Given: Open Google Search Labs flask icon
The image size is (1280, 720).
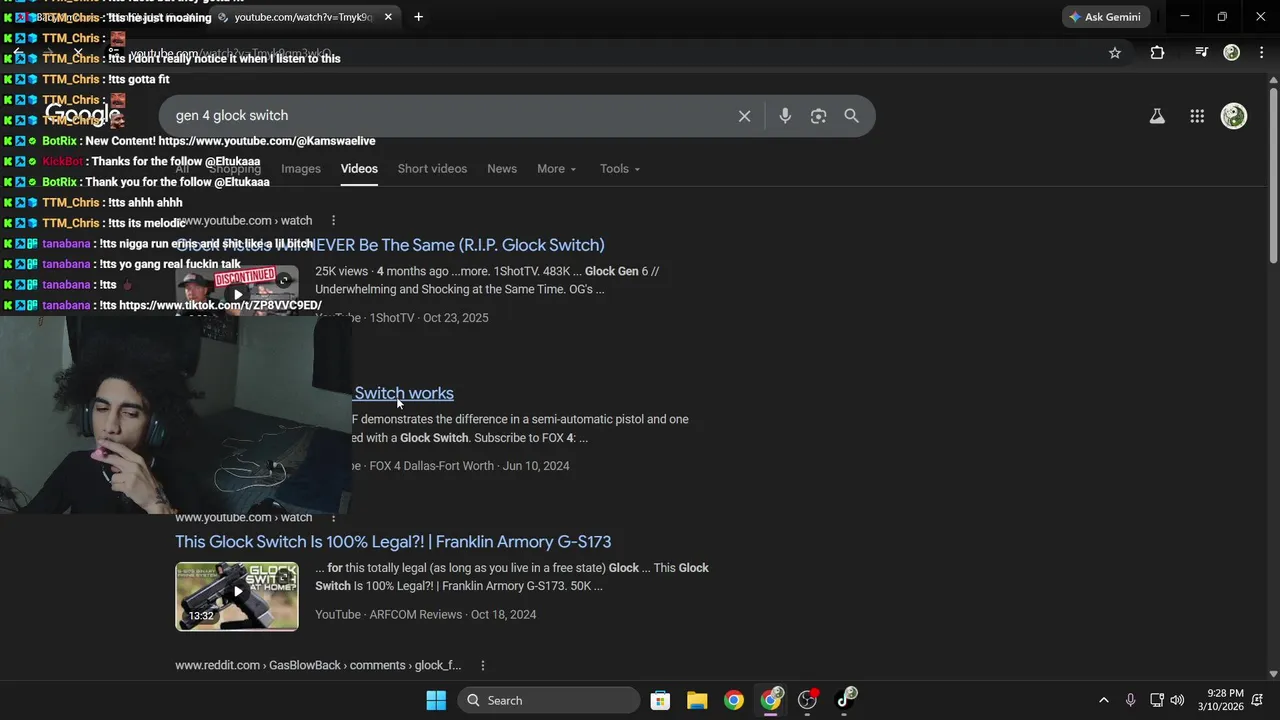Looking at the screenshot, I should (x=1157, y=116).
